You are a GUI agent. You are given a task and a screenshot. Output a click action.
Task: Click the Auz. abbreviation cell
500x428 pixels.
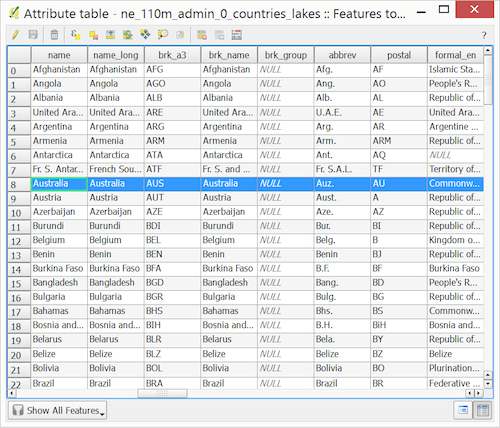click(x=342, y=184)
